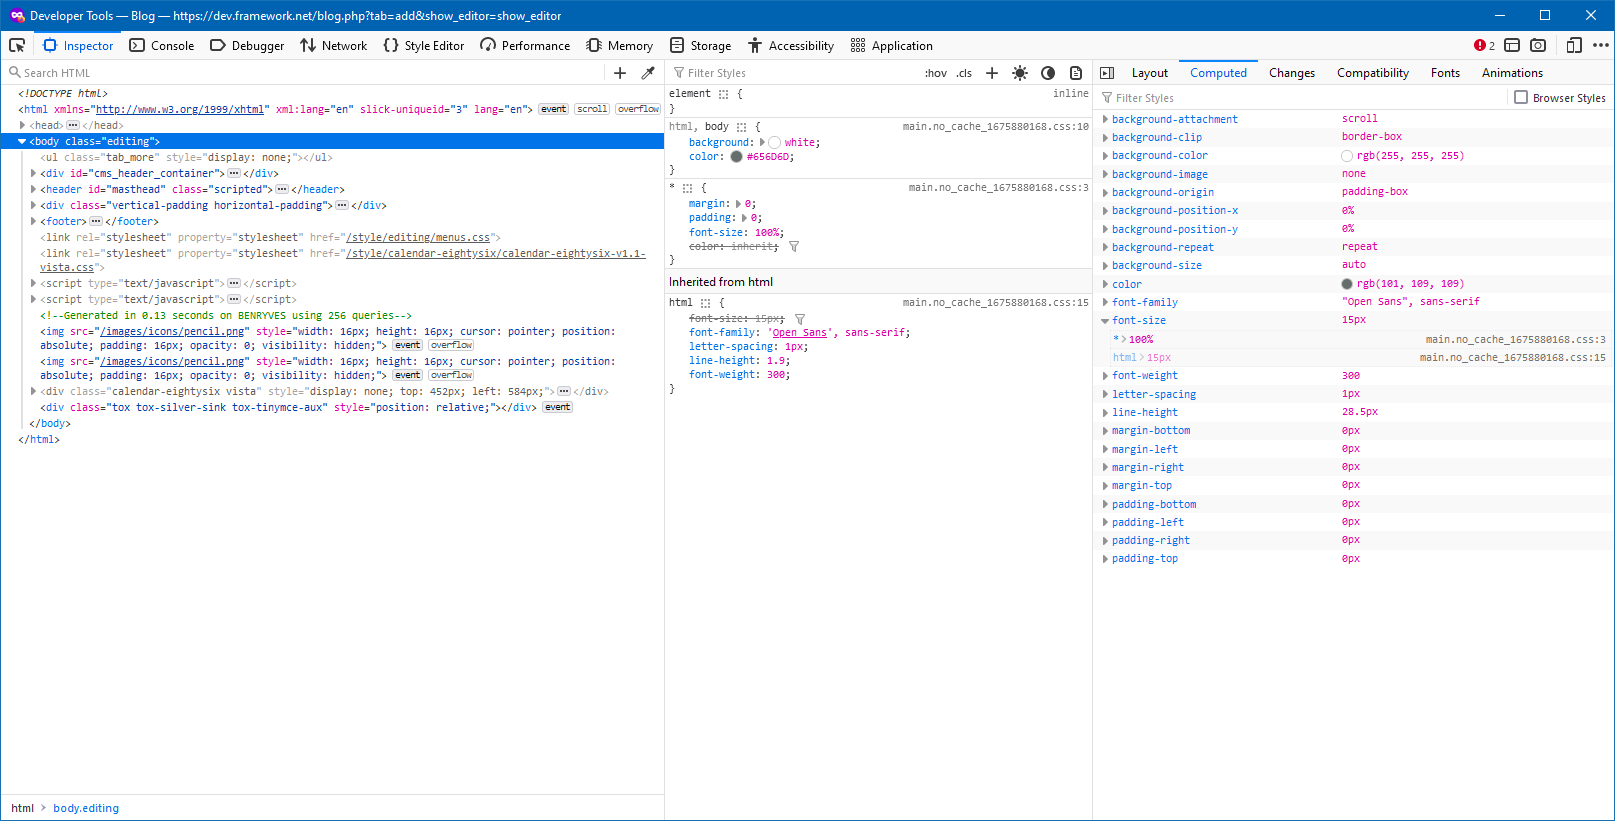This screenshot has height=821, width=1615.
Task: Collapse the body class="editing" node
Action: [x=22, y=142]
